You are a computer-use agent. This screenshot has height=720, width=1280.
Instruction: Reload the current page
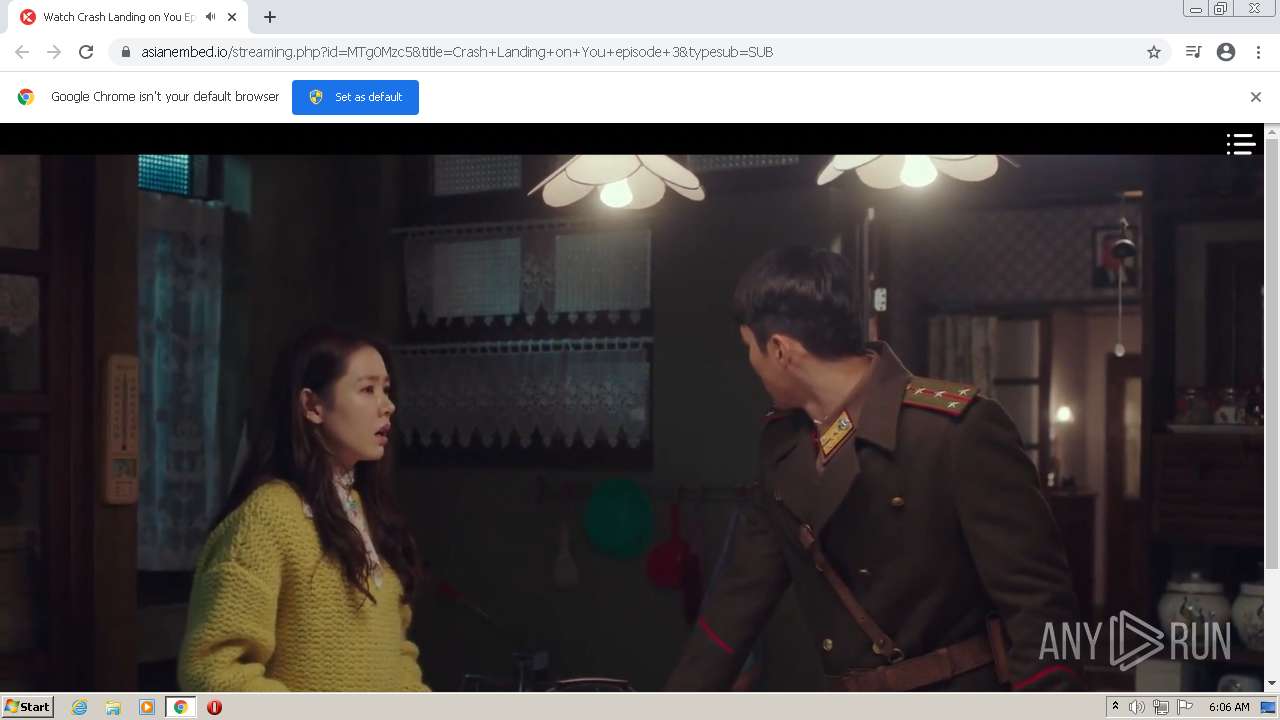pos(86,52)
